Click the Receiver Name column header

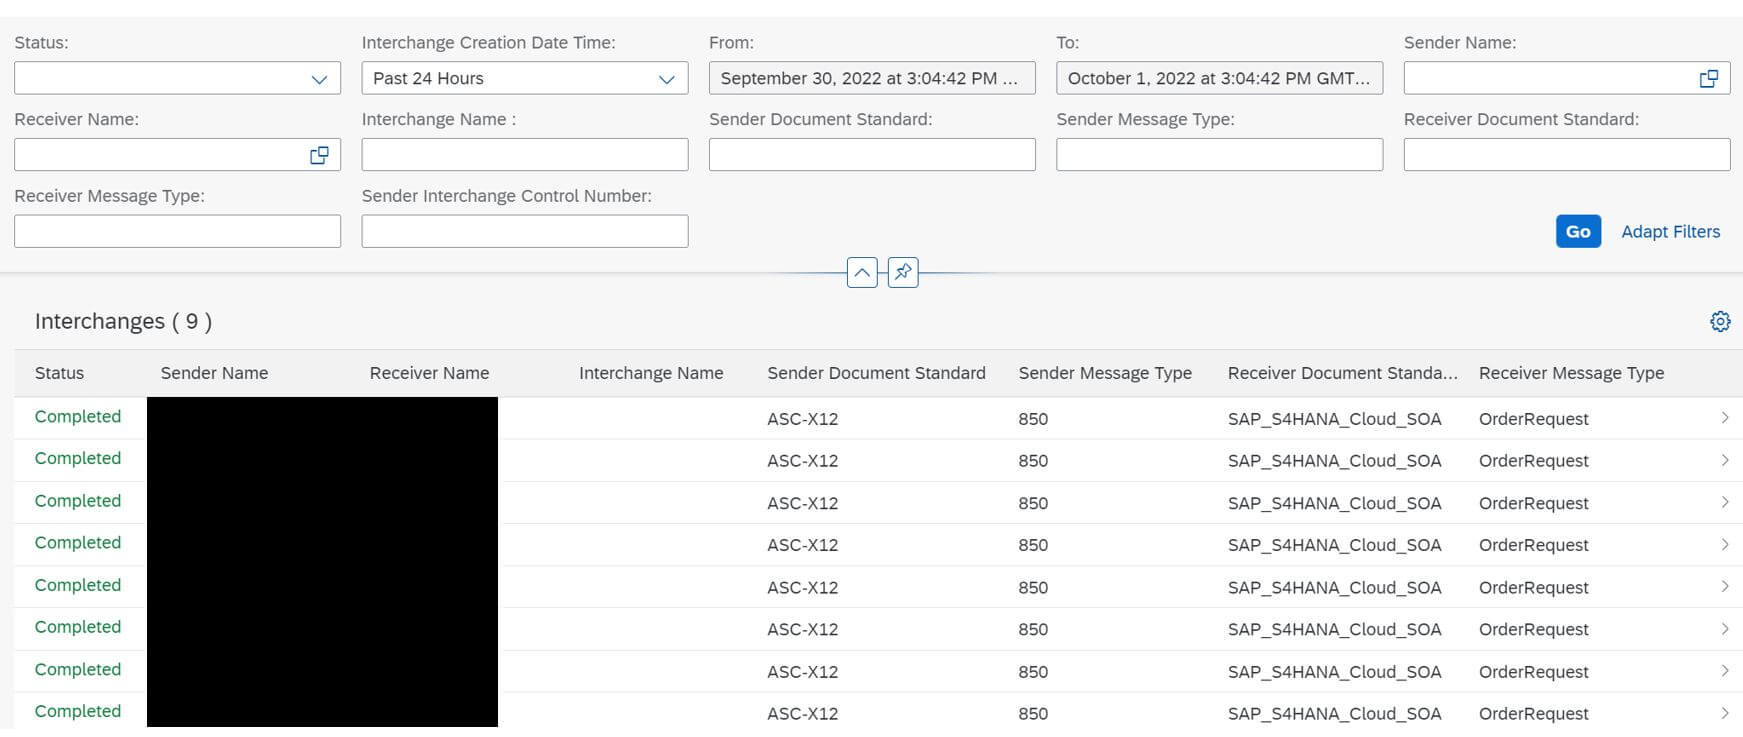click(429, 373)
